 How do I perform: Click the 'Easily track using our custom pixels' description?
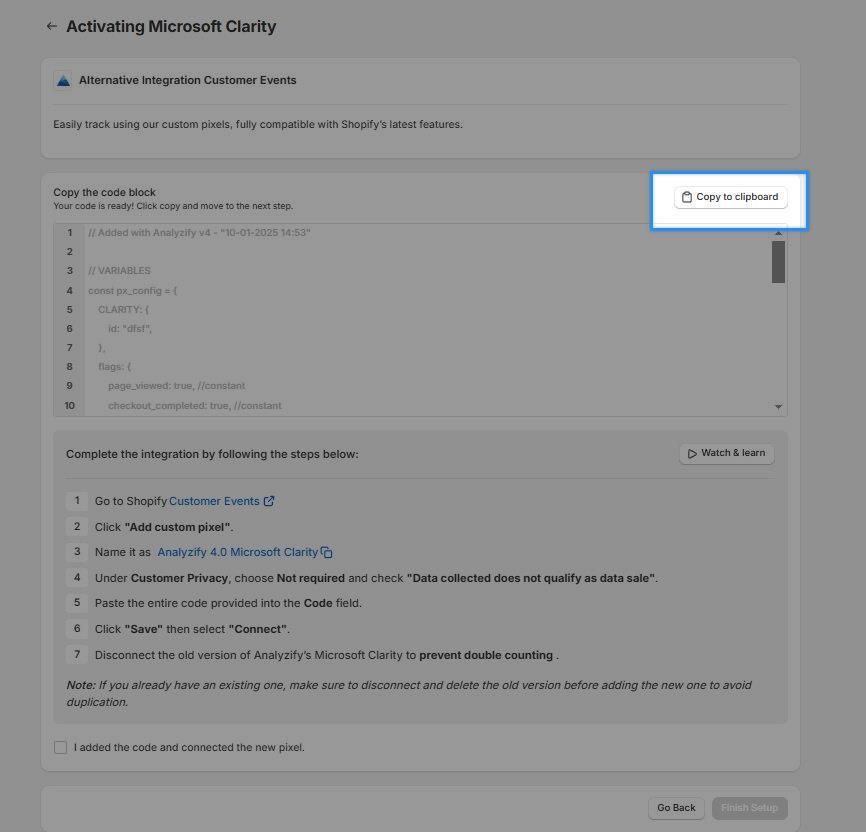[x=258, y=125]
